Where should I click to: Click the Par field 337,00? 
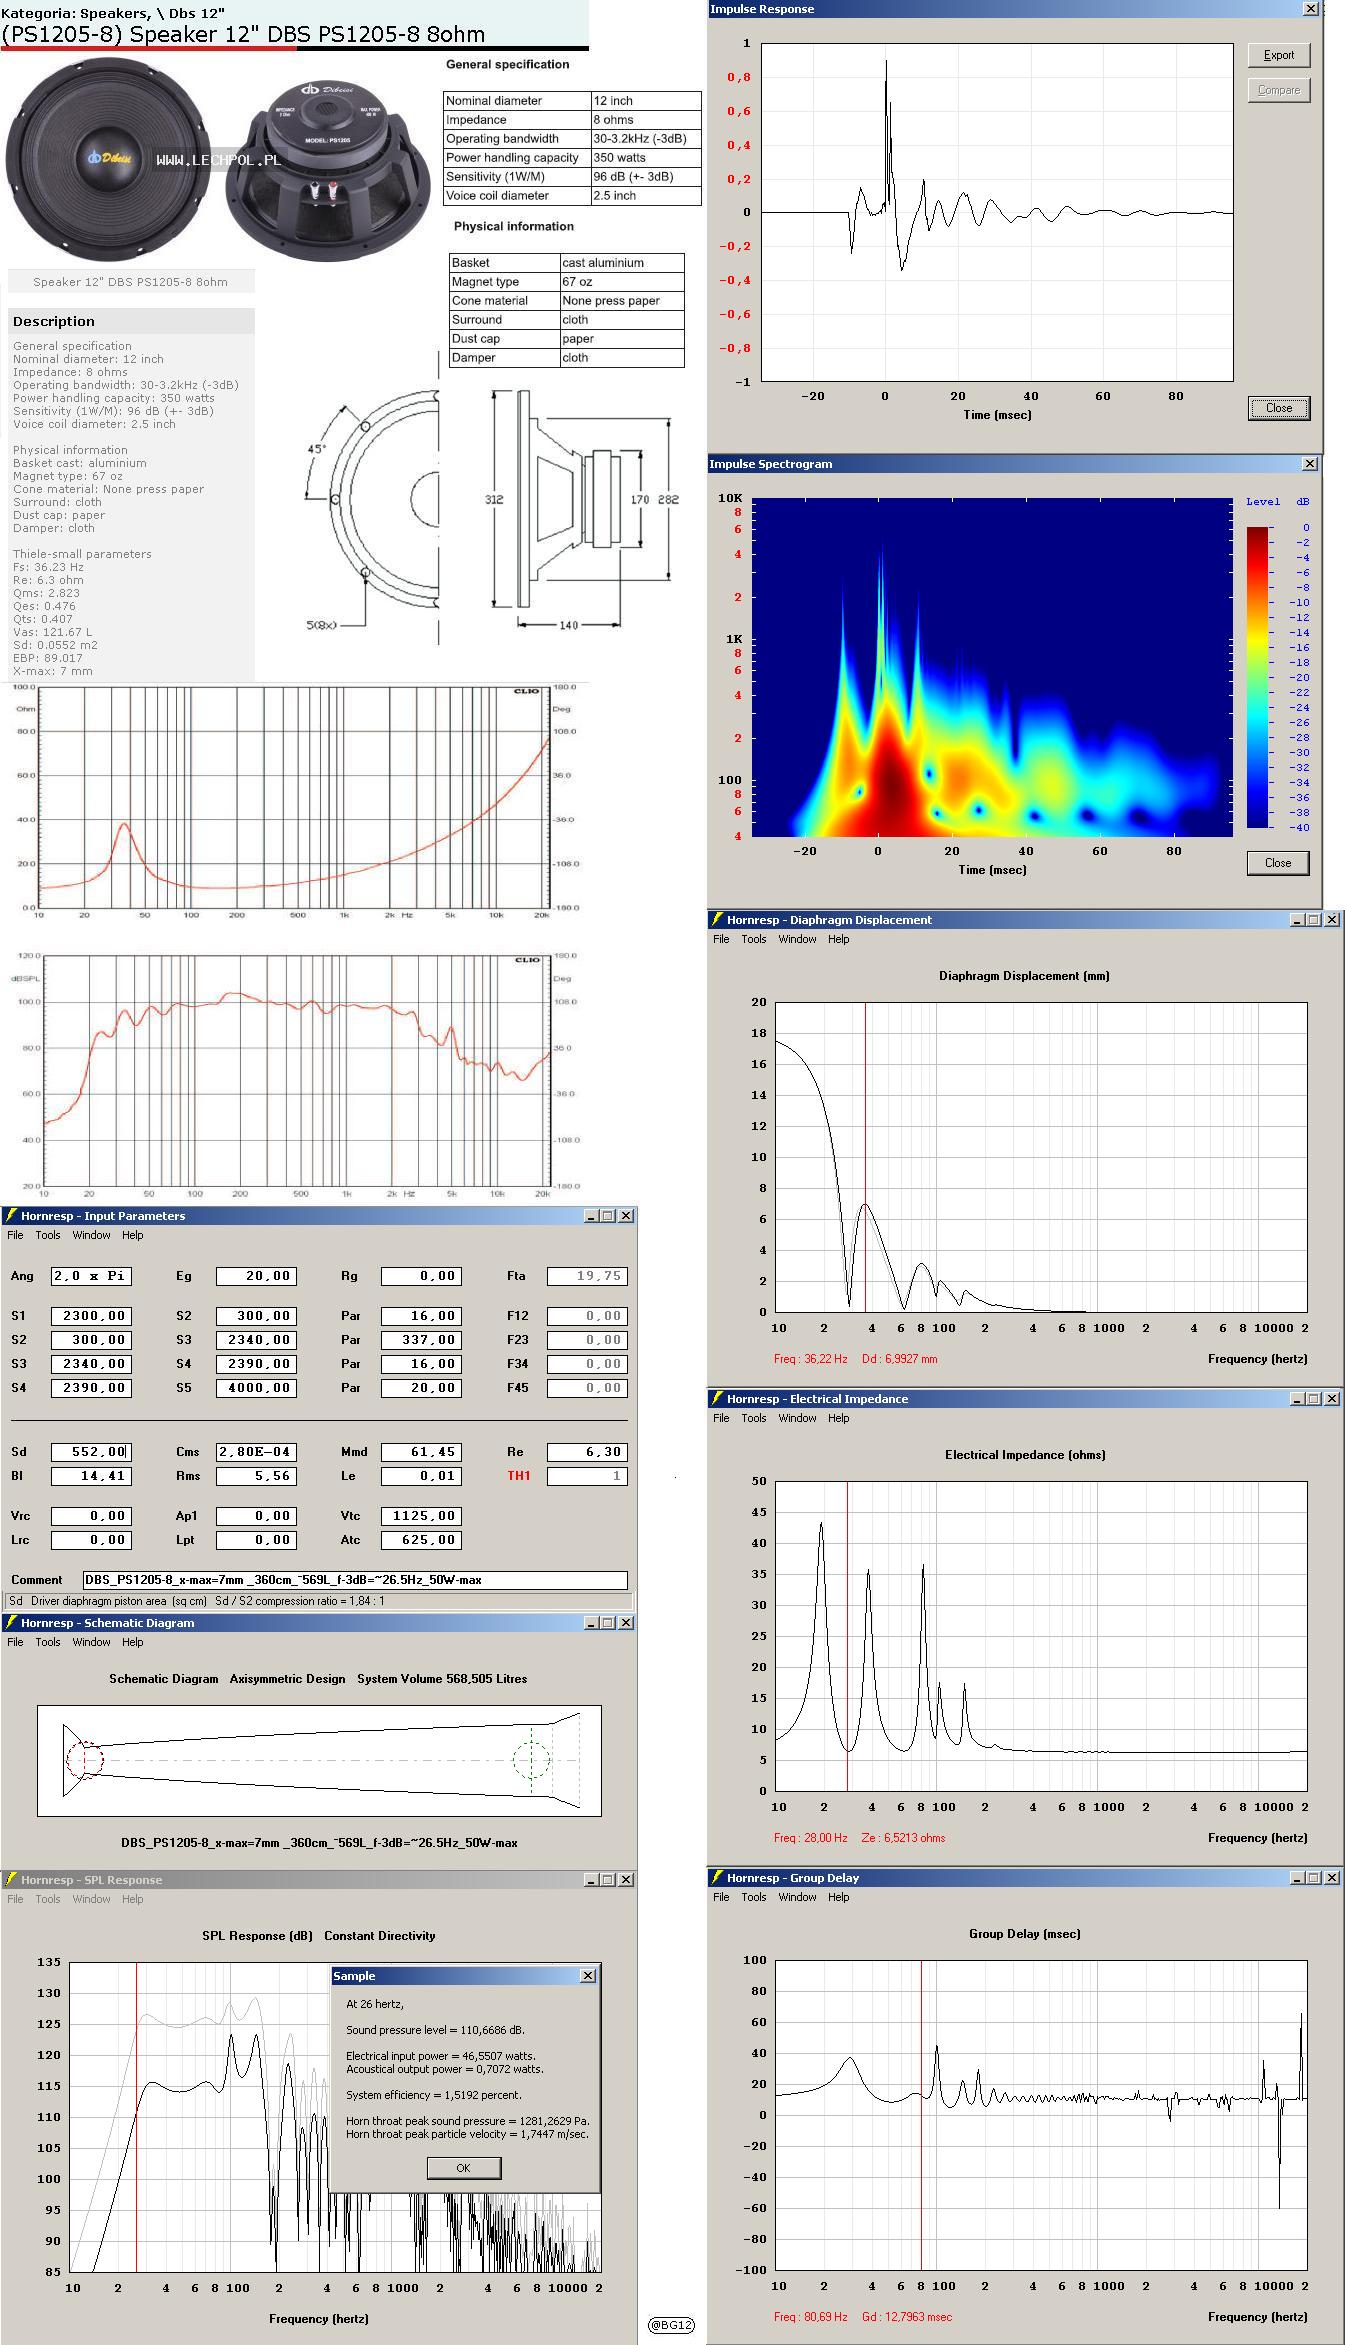tap(421, 1340)
